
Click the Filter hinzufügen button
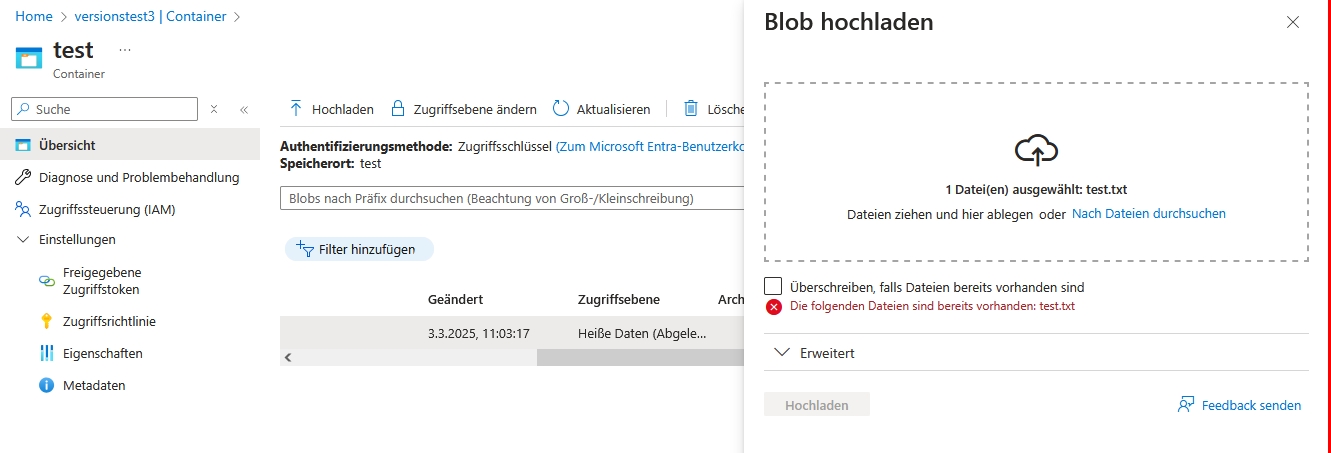(359, 249)
